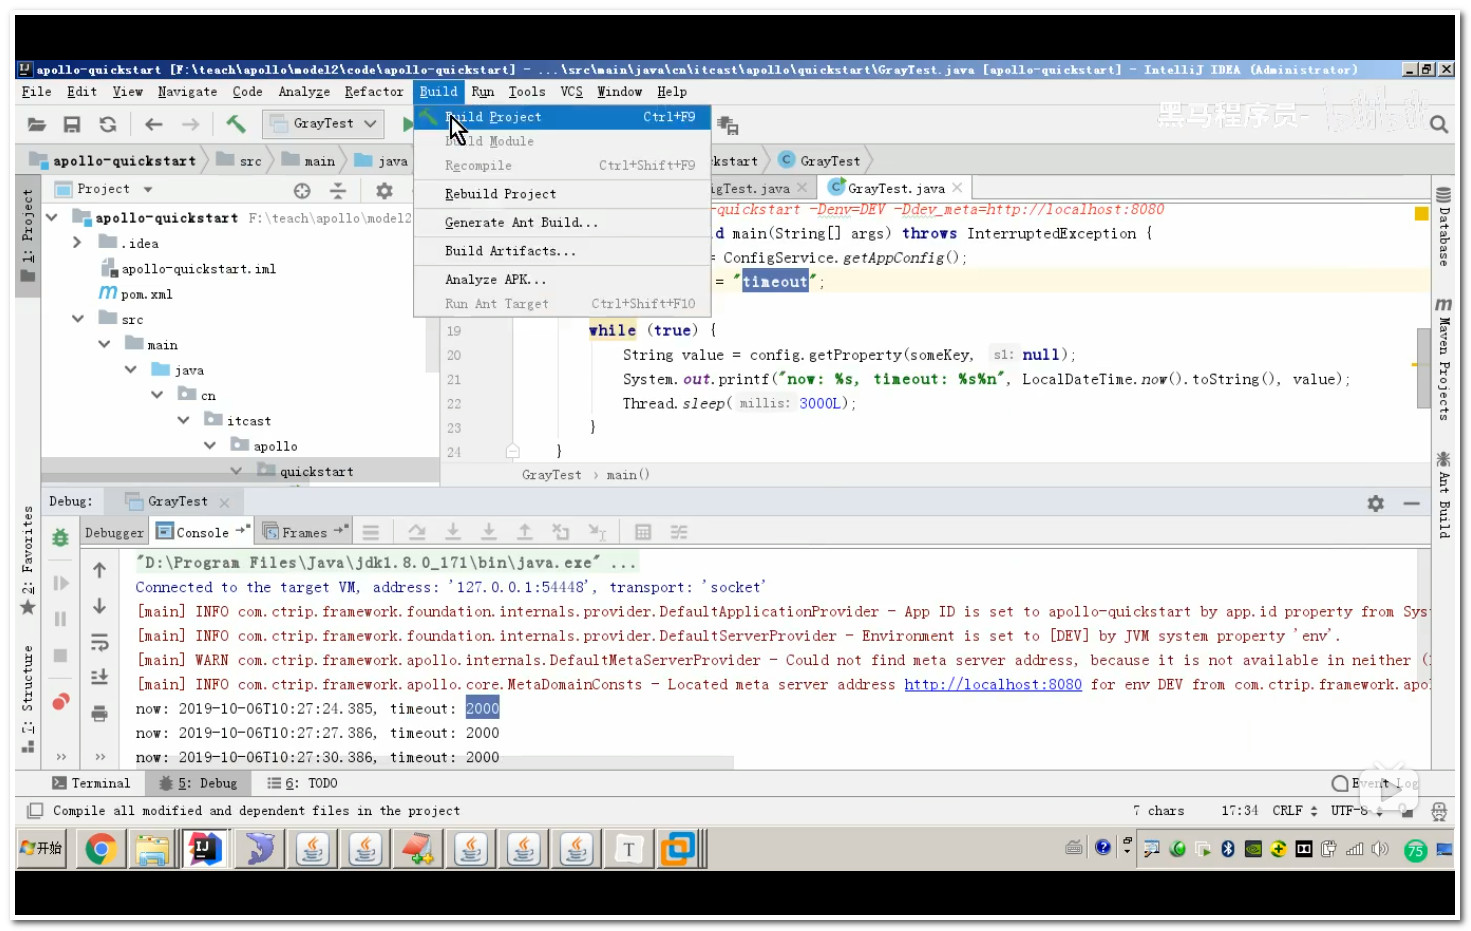Viewport: 1471px width, 931px height.
Task: Open View Breakpoints red circles icon
Action: tap(60, 701)
